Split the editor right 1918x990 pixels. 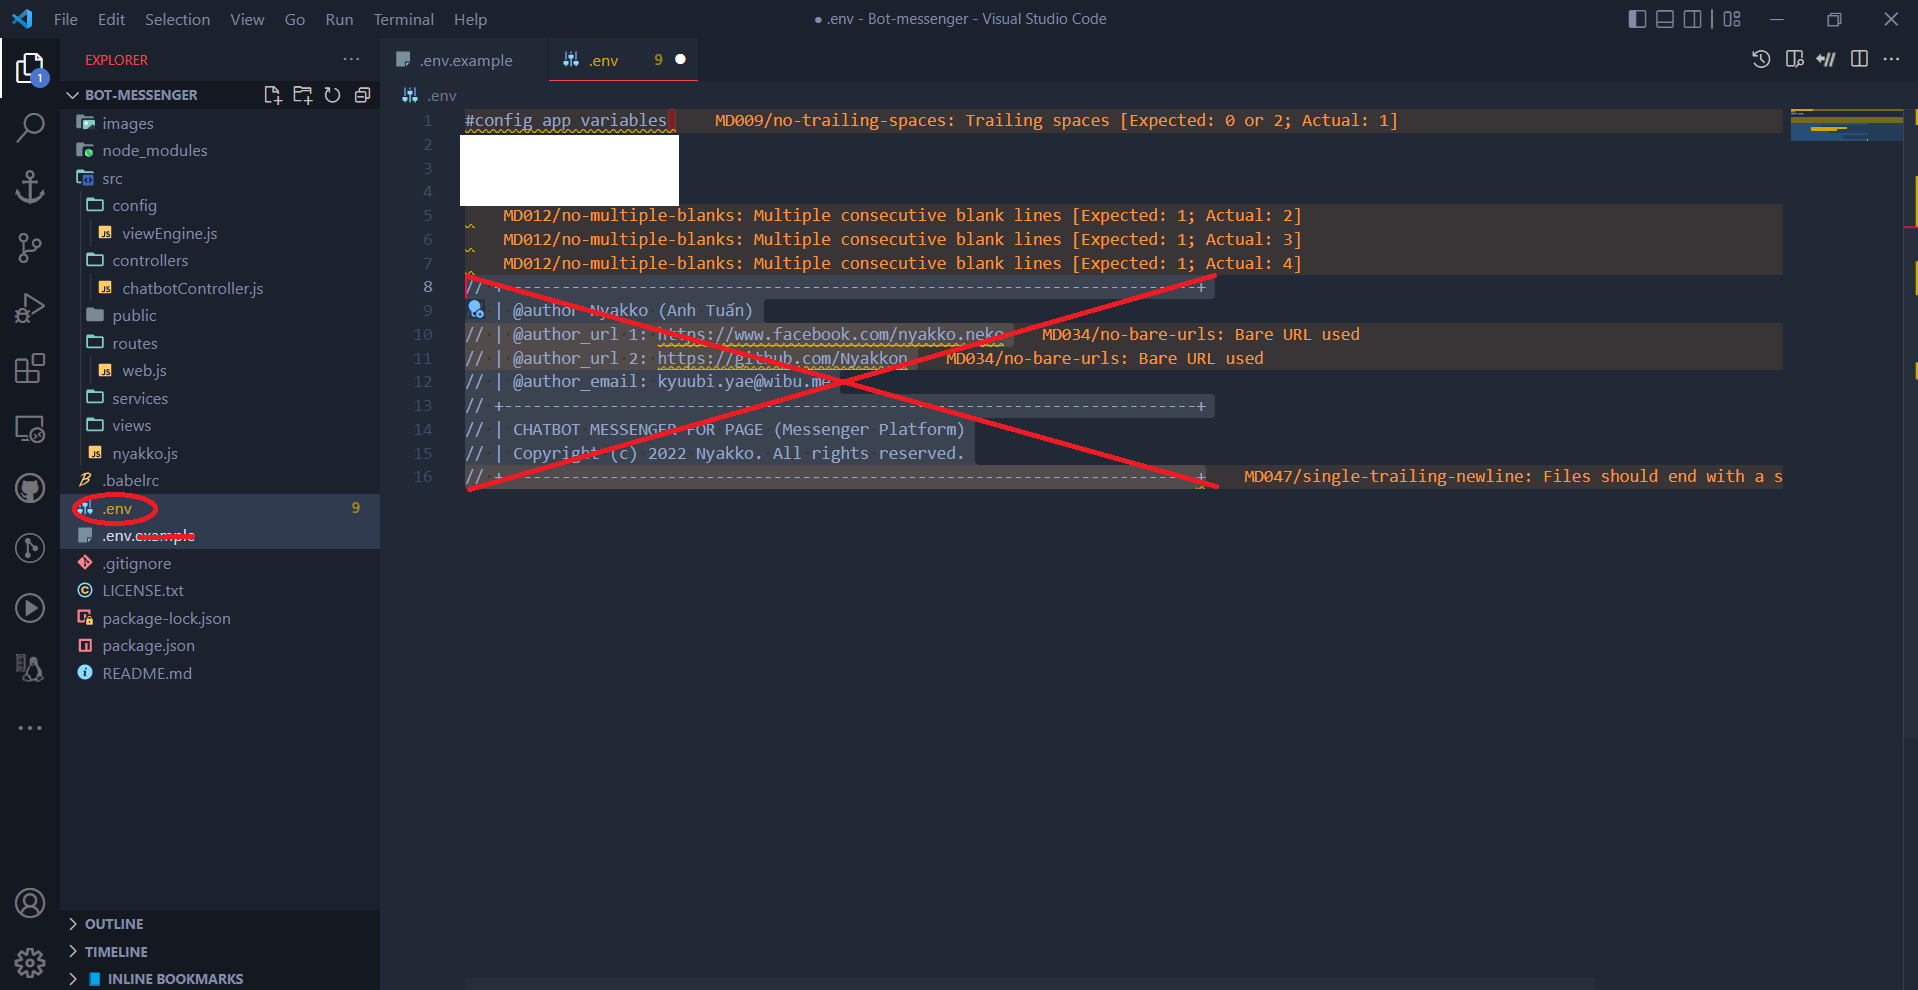click(x=1859, y=59)
